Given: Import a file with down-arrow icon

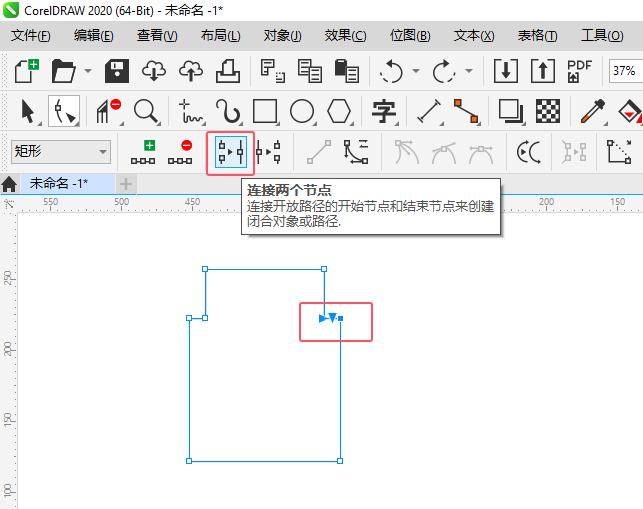Looking at the screenshot, I should 506,71.
